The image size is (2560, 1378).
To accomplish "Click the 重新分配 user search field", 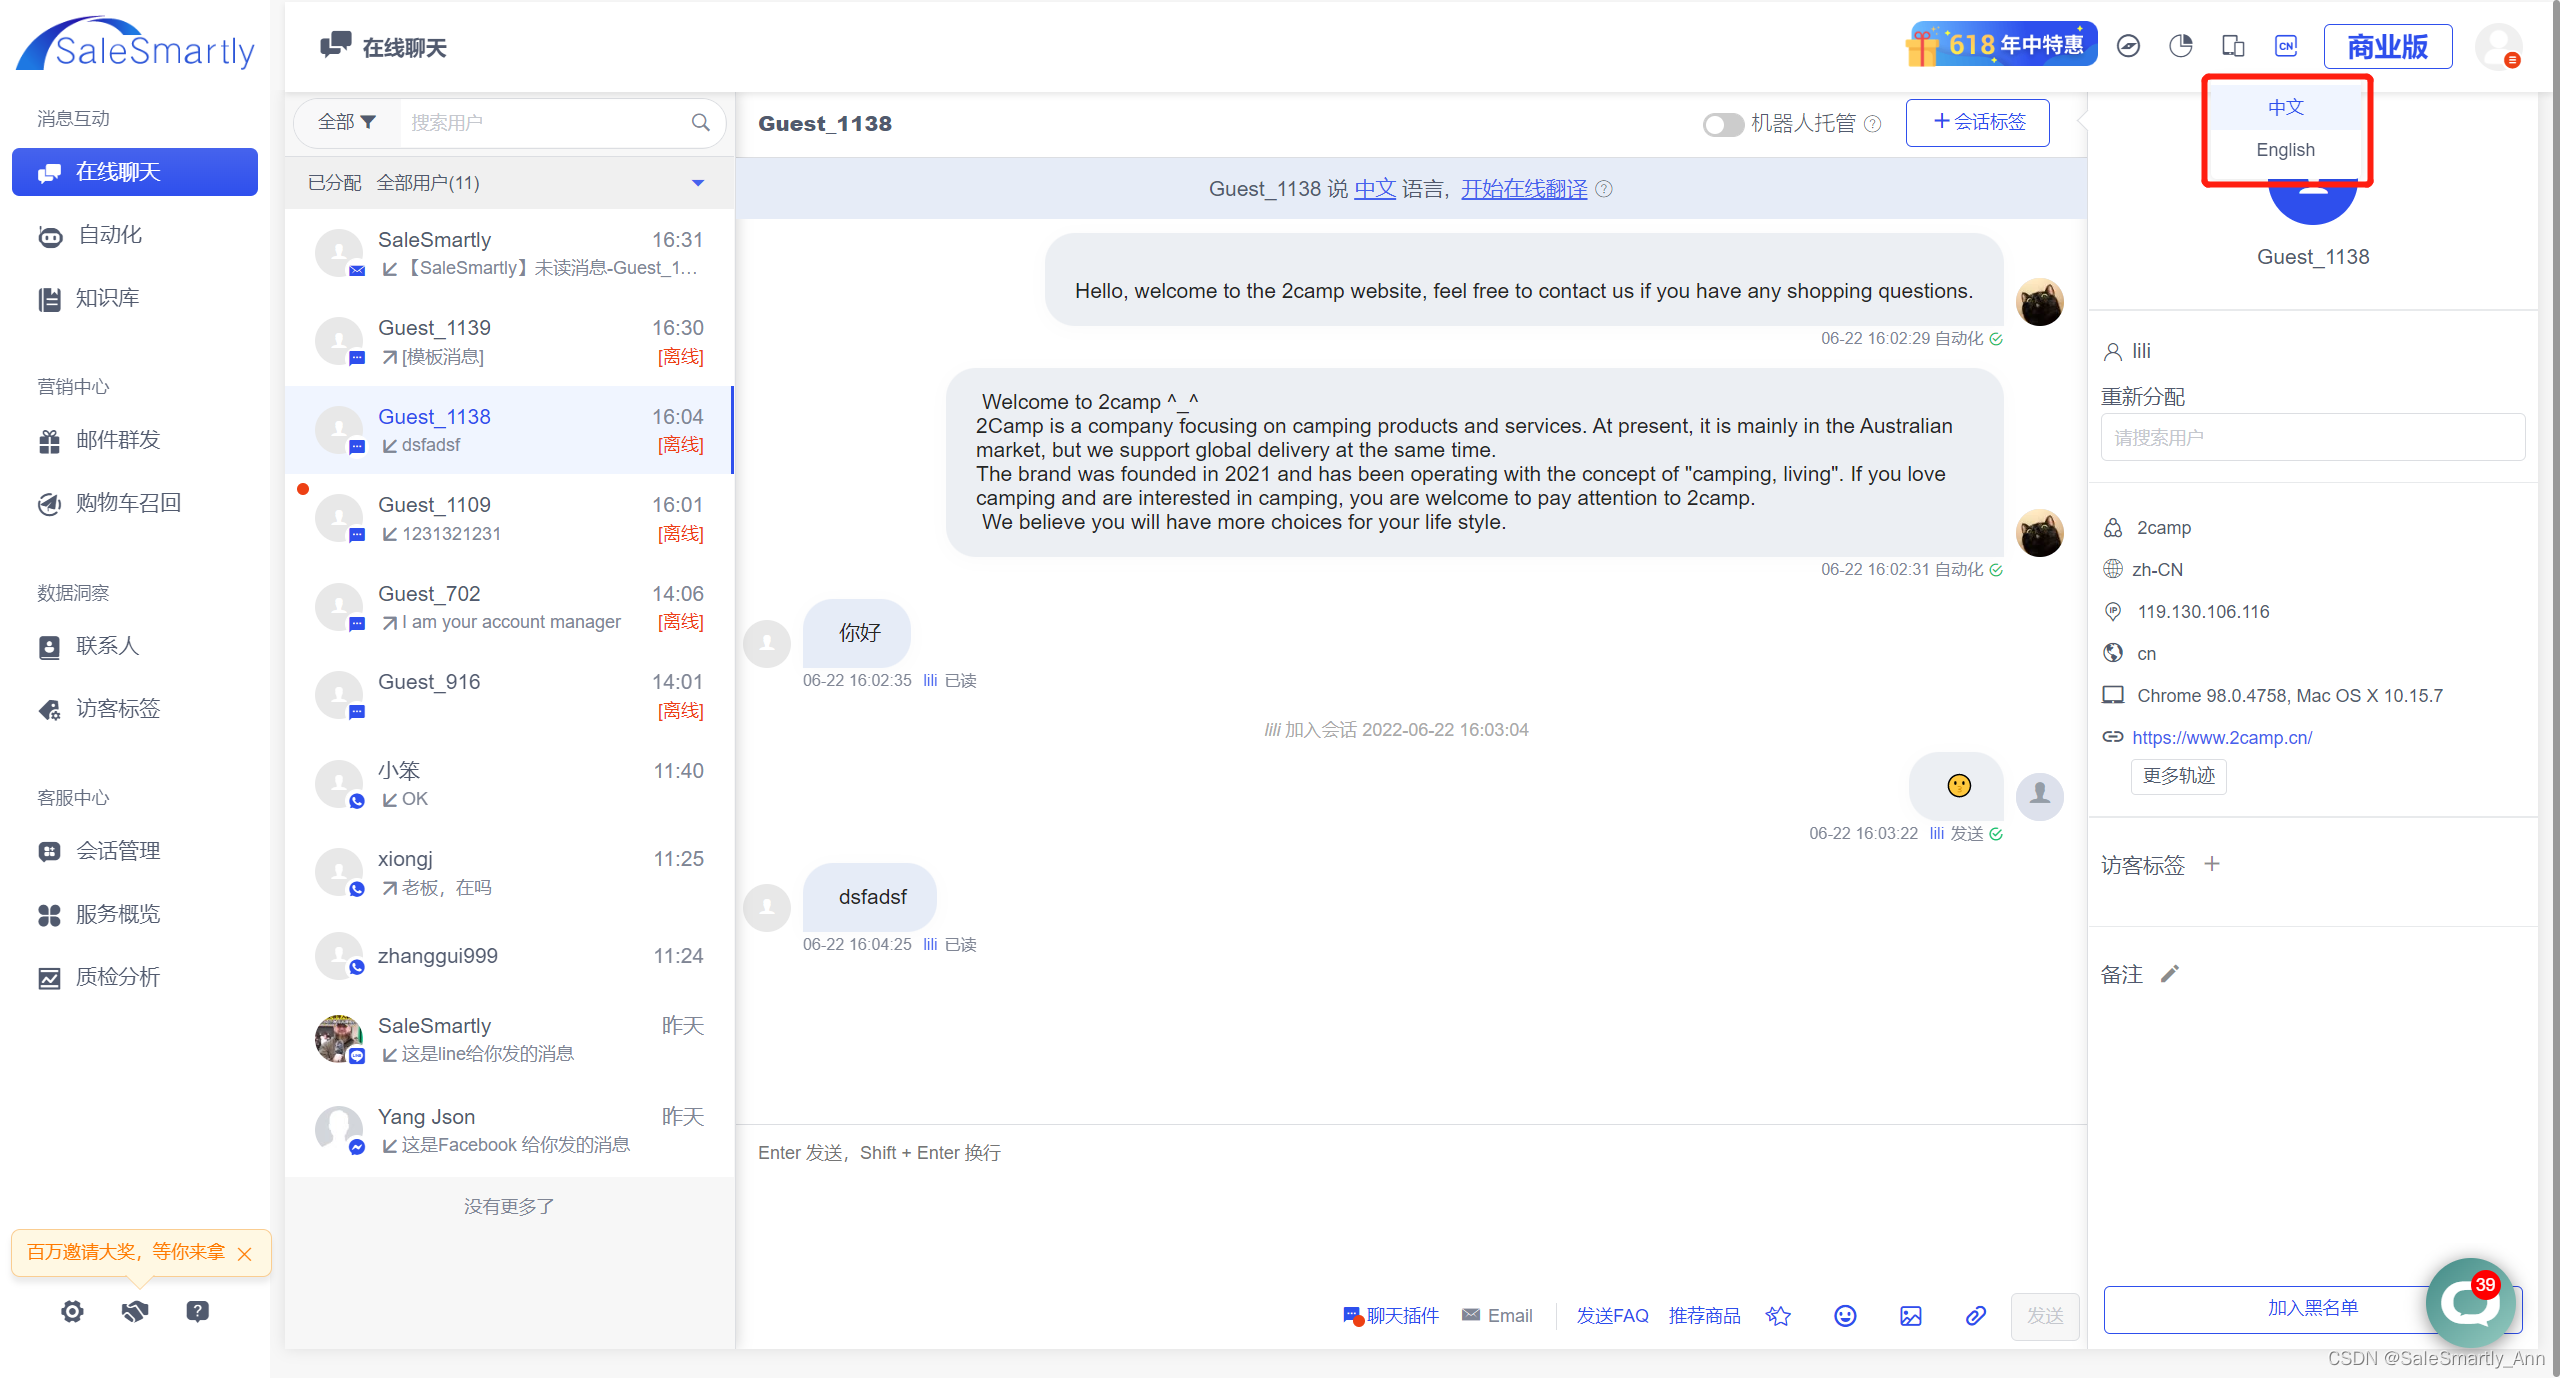I will pyautogui.click(x=2312, y=438).
